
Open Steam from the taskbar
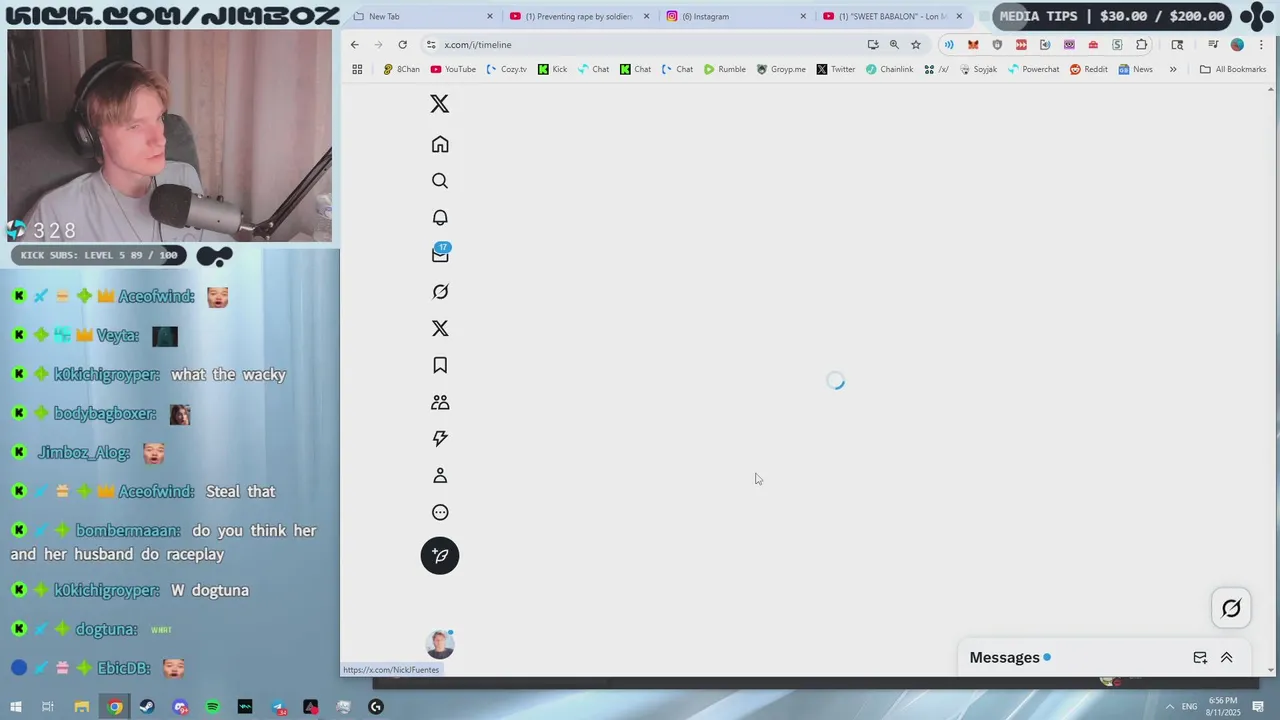point(147,707)
